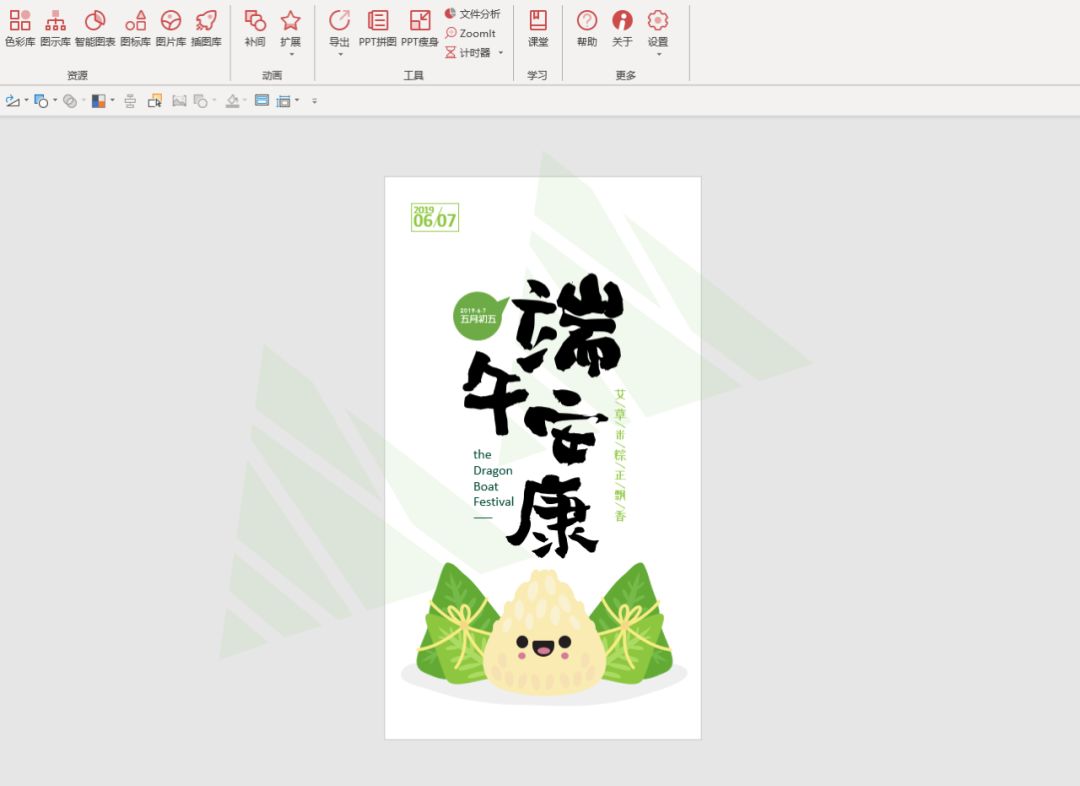Open the 图标库 icon library
The width and height of the screenshot is (1080, 786).
tap(135, 28)
